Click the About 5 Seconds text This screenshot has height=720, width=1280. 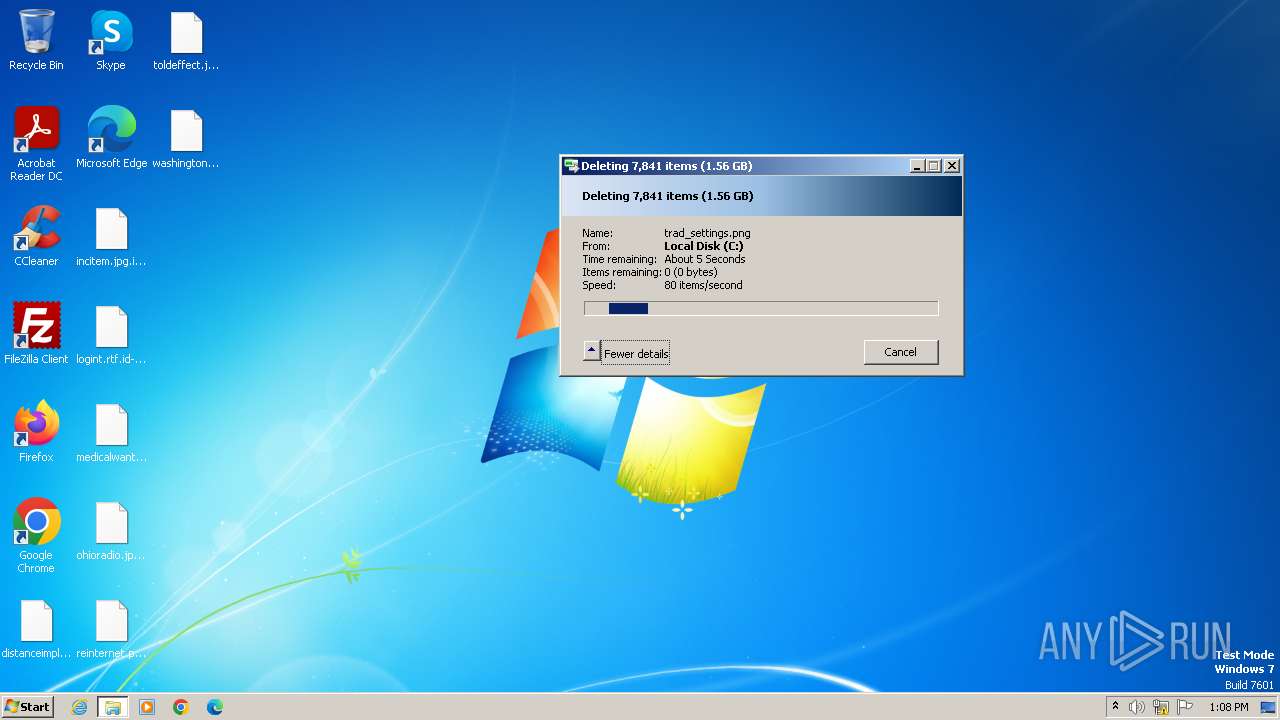tap(704, 259)
